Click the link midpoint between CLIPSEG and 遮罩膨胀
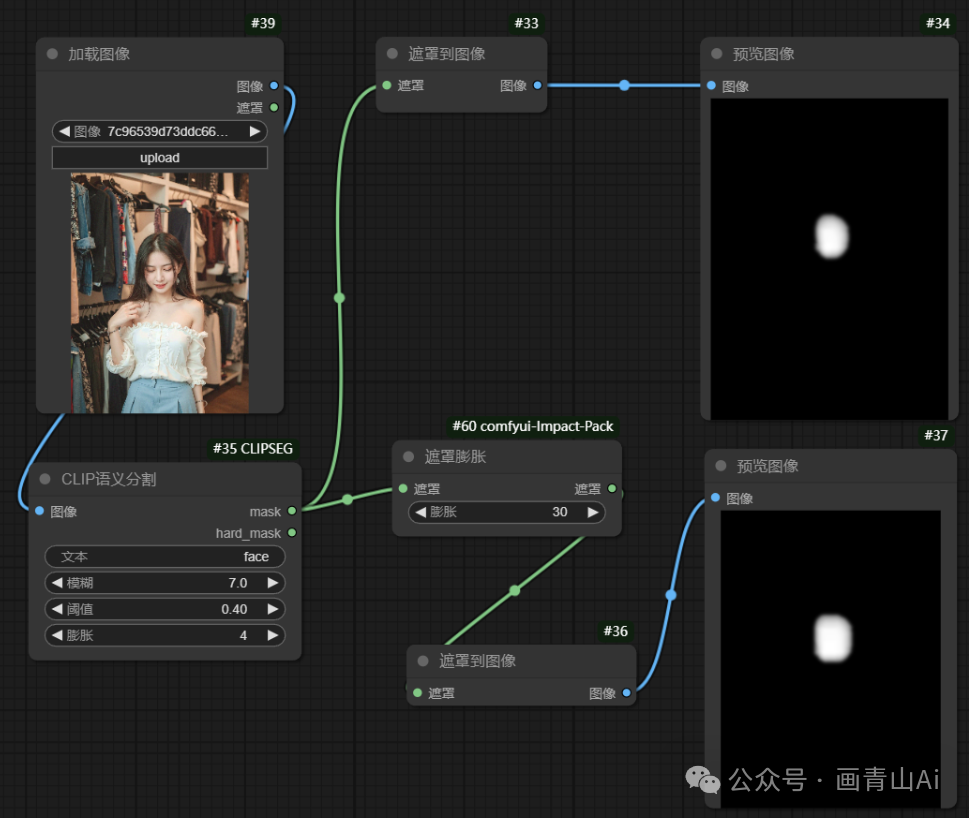 (x=347, y=499)
